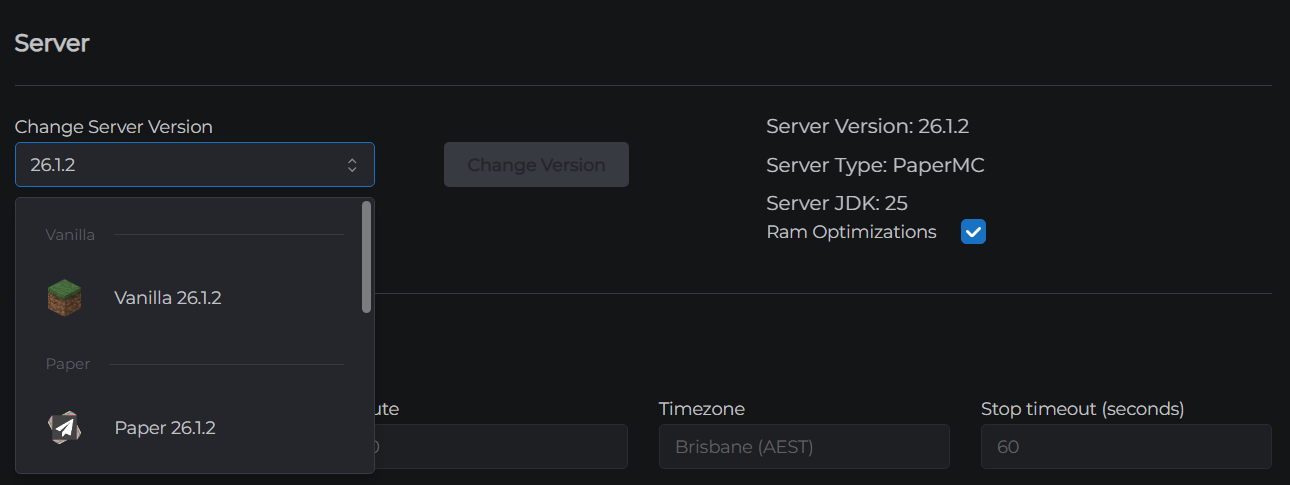Image resolution: width=1290 pixels, height=485 pixels.
Task: Click the Ram Optimizations label
Action: coord(852,232)
